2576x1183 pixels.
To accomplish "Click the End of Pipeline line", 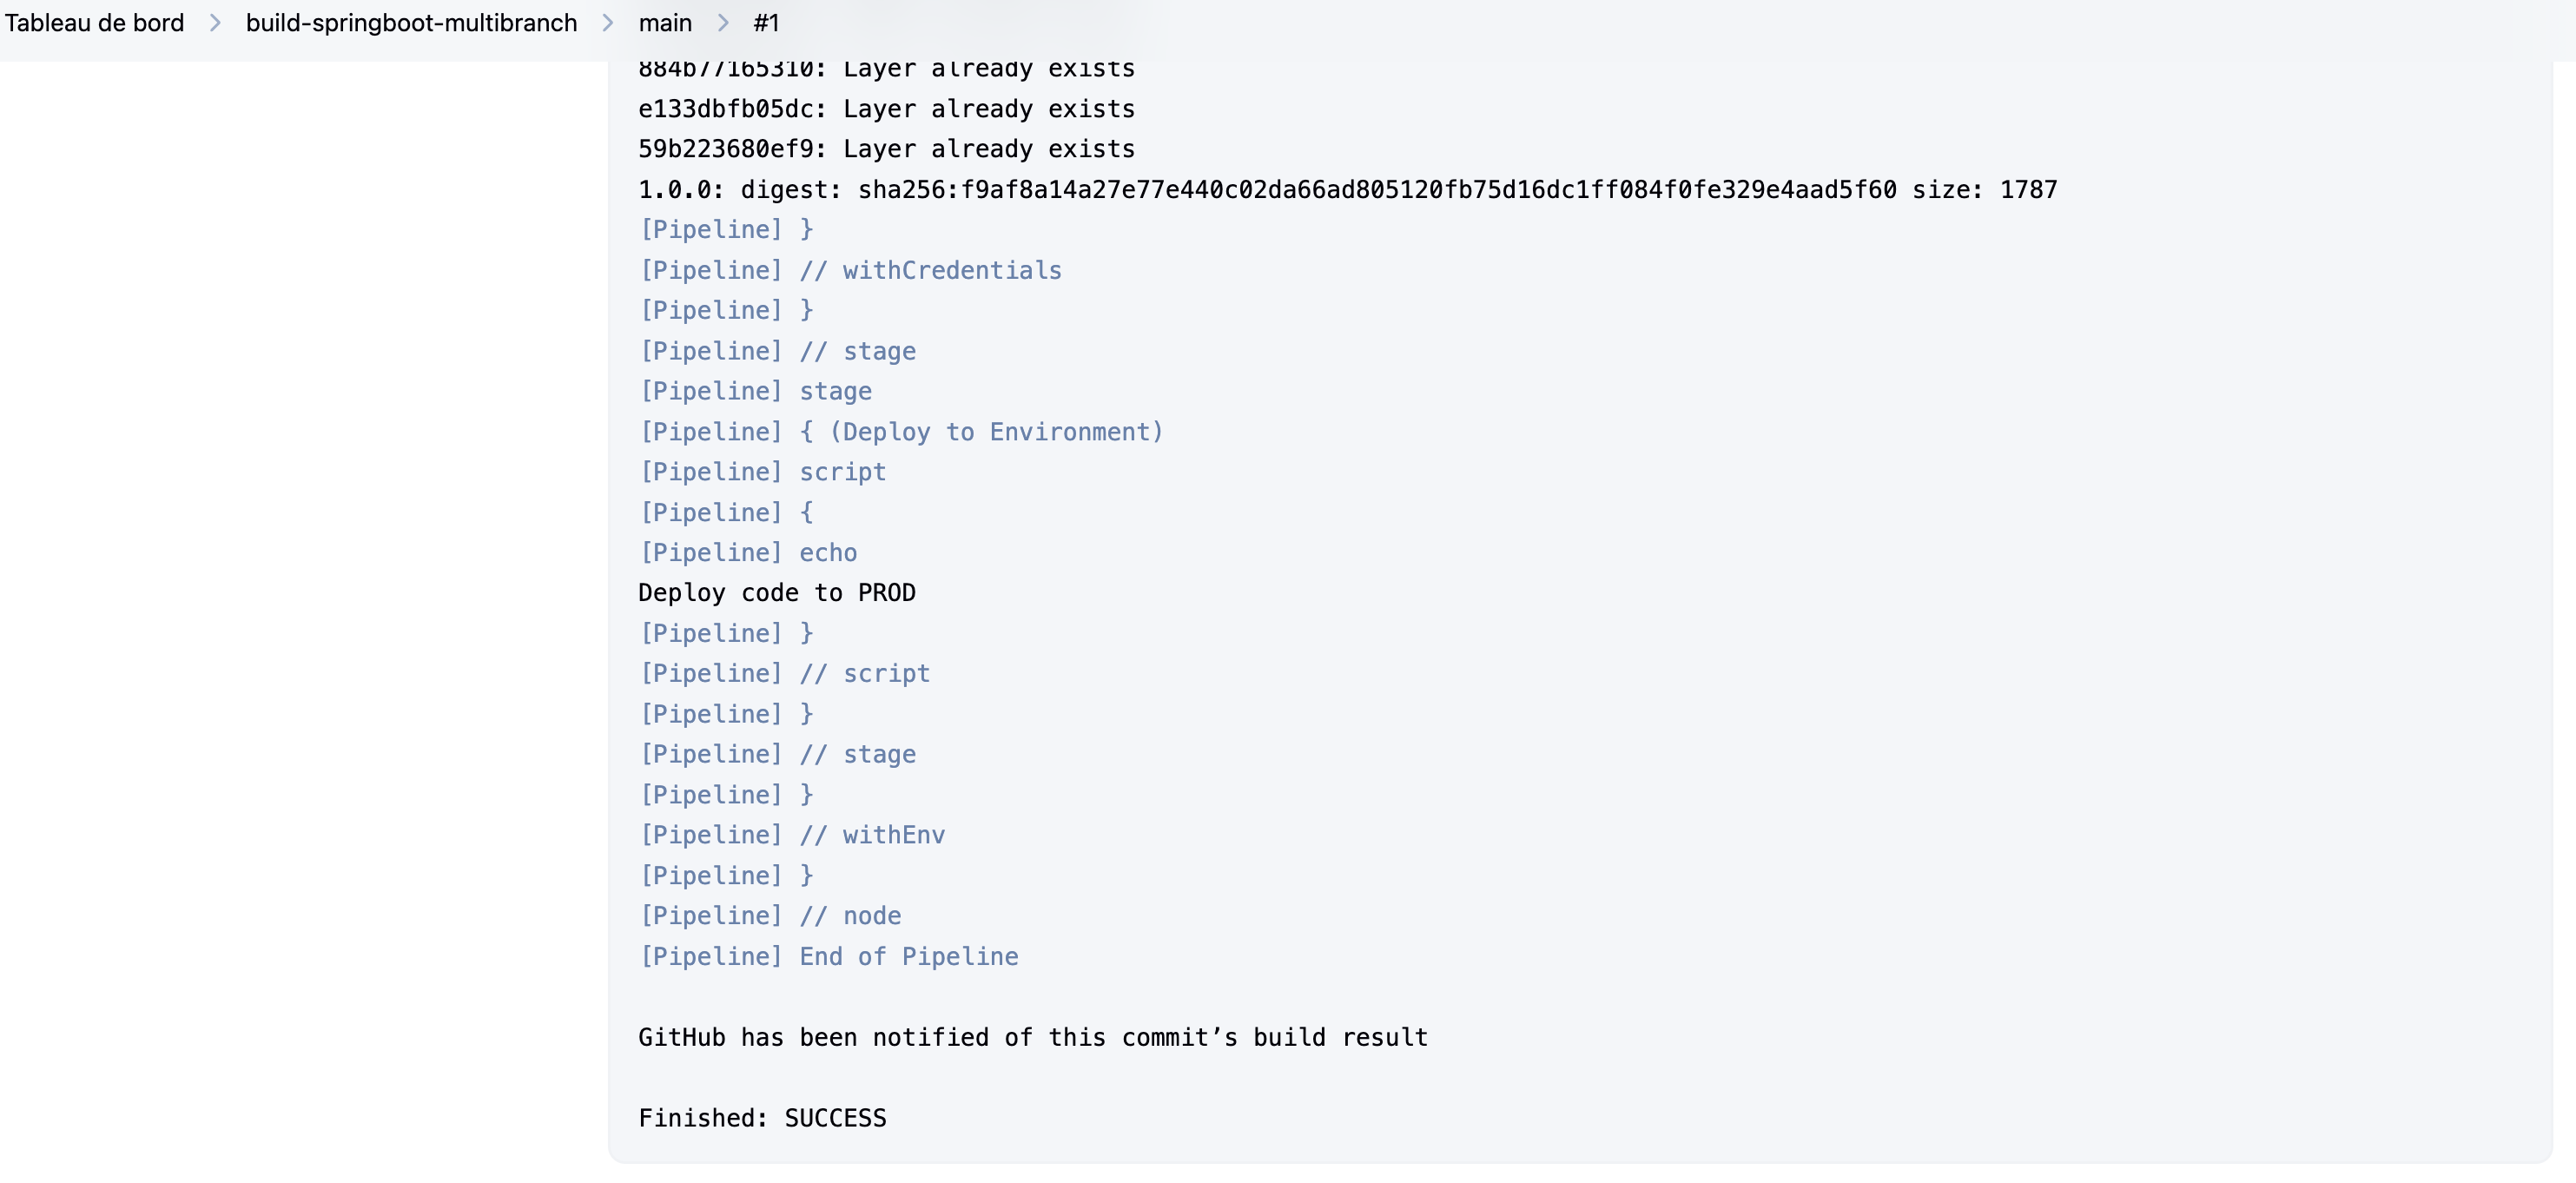I will coord(828,956).
